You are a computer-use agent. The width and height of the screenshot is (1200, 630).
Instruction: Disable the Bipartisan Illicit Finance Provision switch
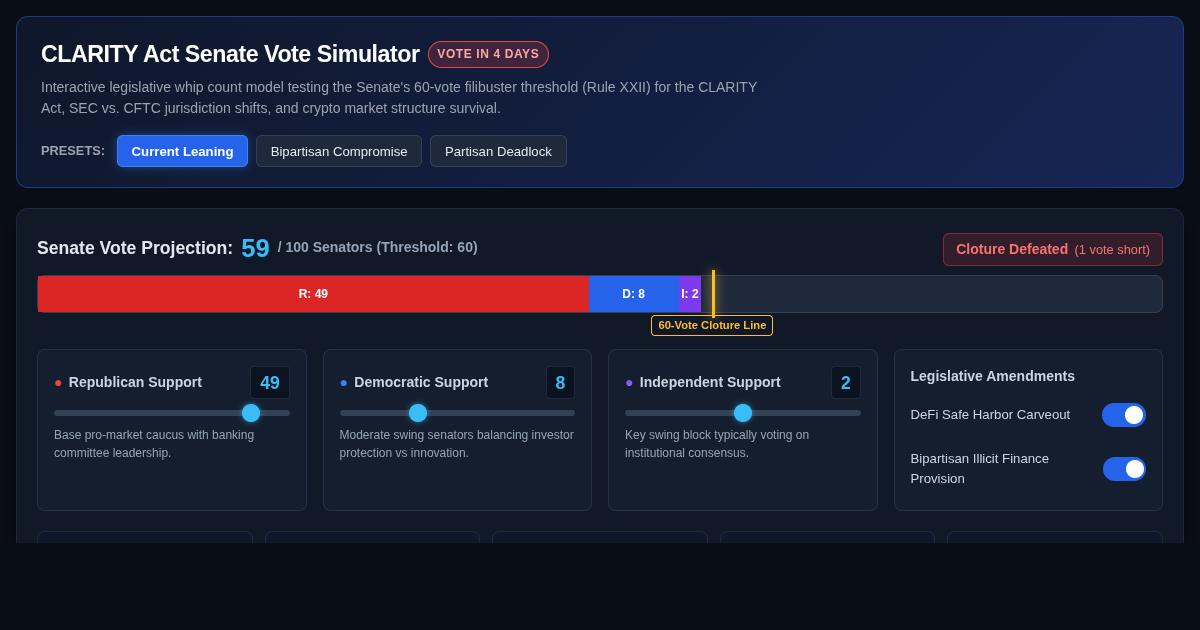[1124, 469]
